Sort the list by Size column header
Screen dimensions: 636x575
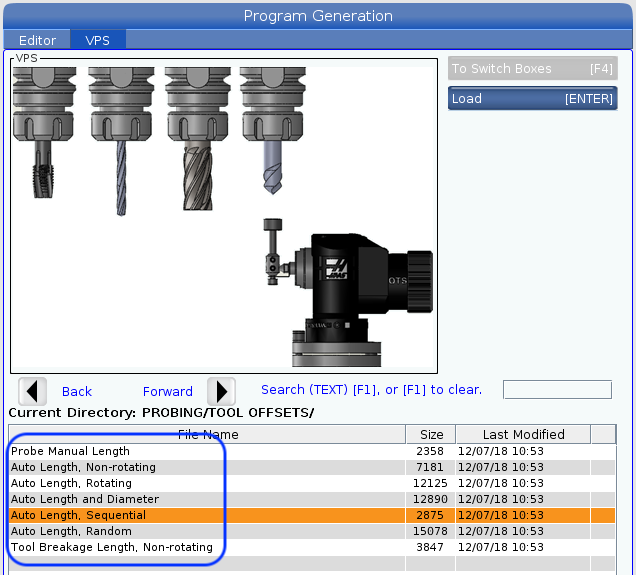coord(431,434)
